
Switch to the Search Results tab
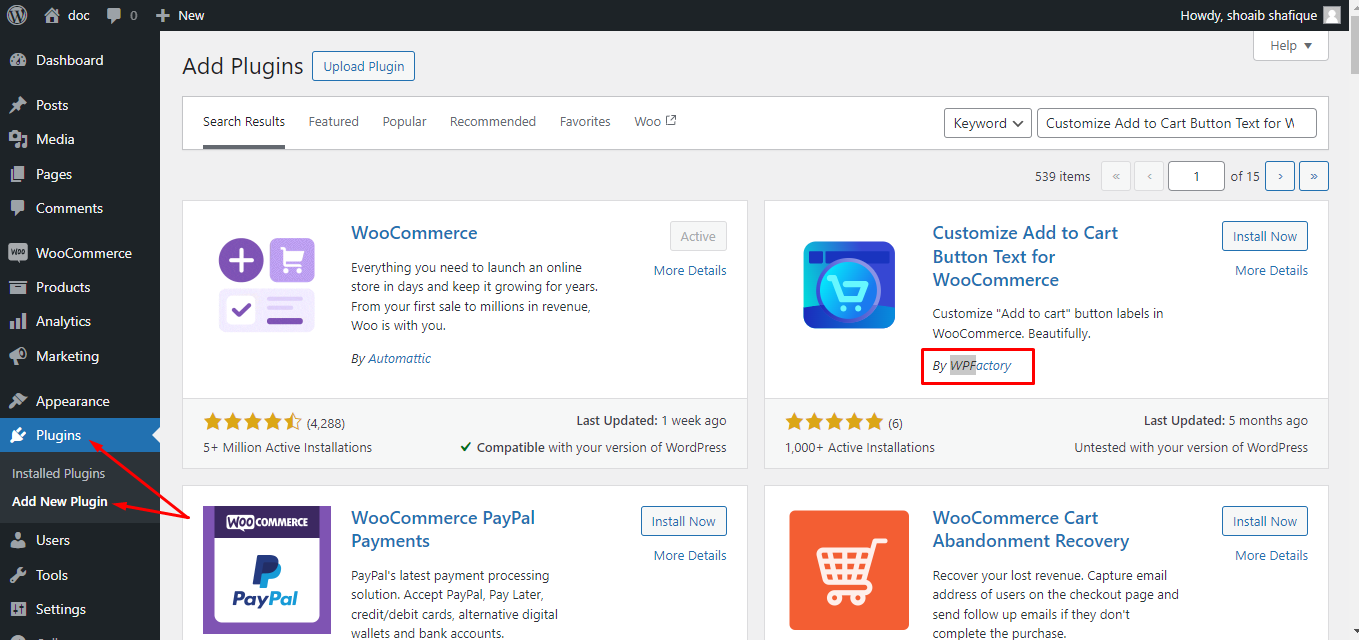[244, 122]
